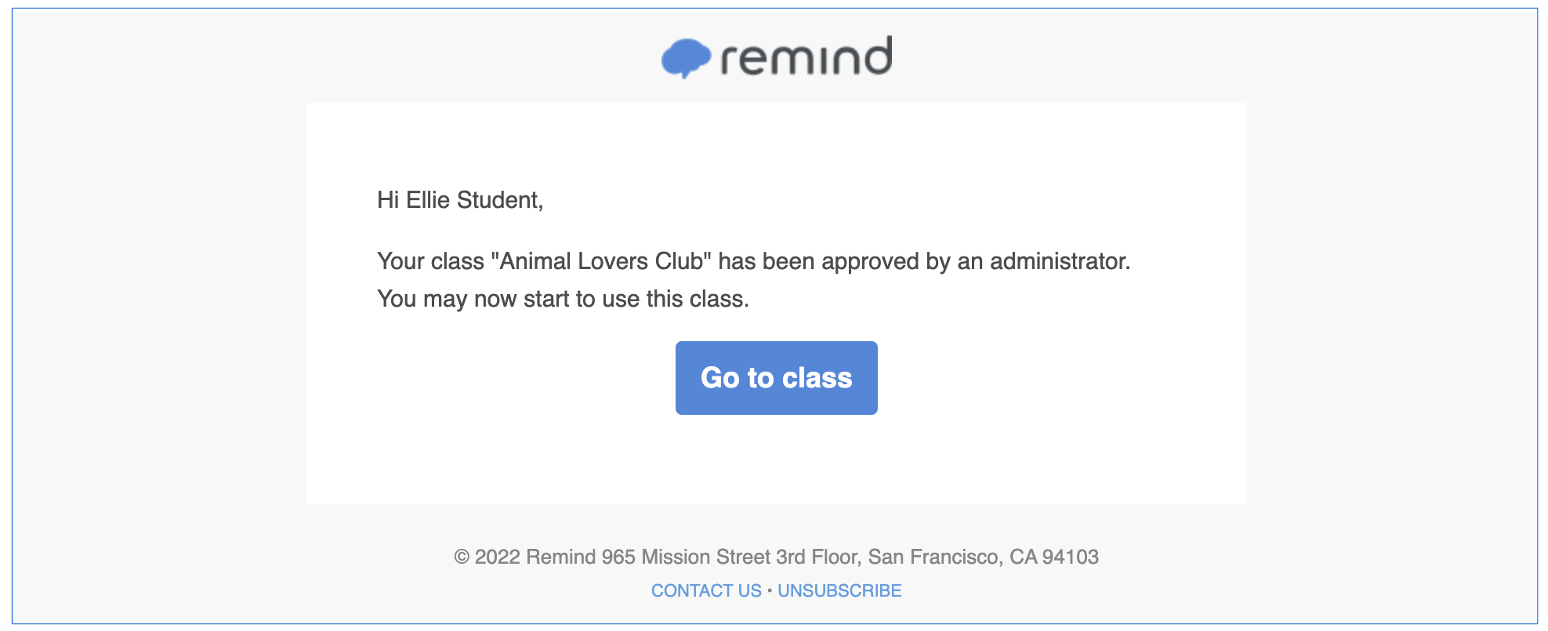Click "San Francisco, CA 94103" footer text
The image size is (1548, 631).
[983, 557]
